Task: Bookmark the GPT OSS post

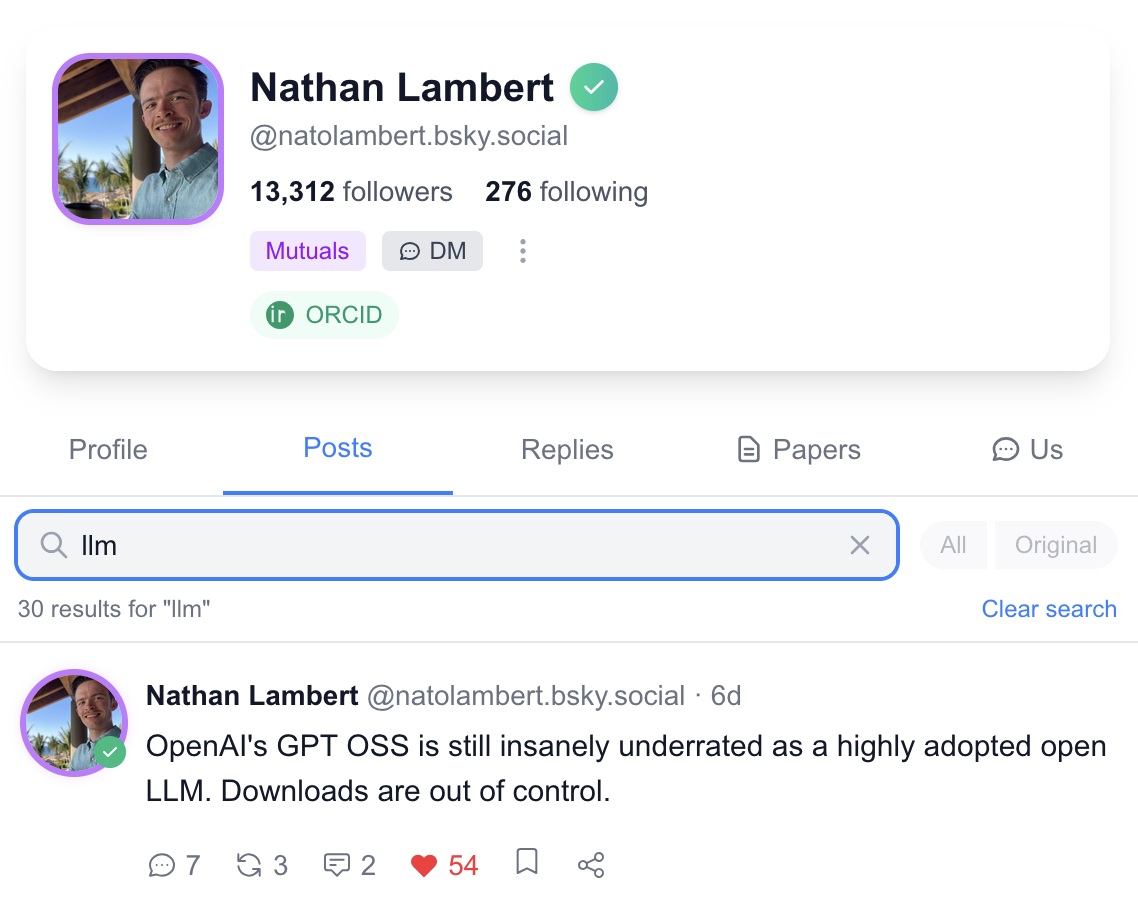Action: [527, 862]
